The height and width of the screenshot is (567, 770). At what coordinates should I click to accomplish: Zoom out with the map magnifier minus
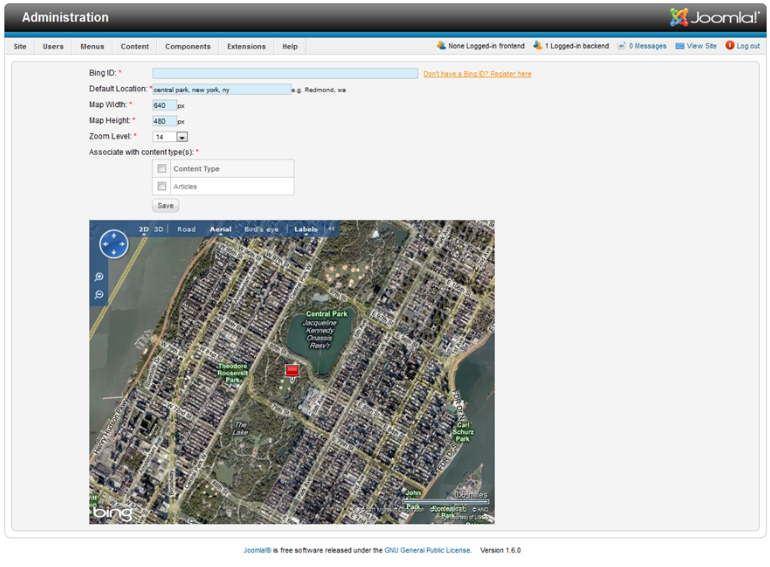pyautogui.click(x=99, y=295)
